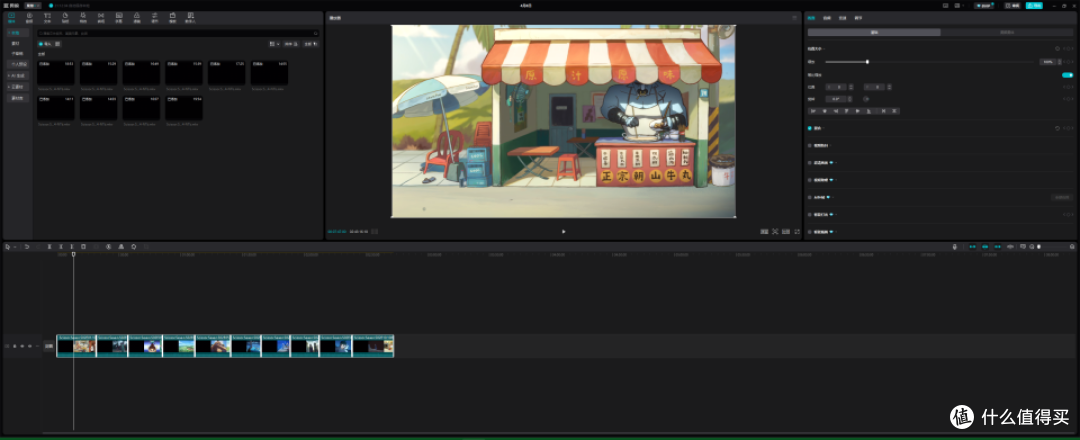
Task: Open the Stickers tab icon
Action: (x=65, y=17)
